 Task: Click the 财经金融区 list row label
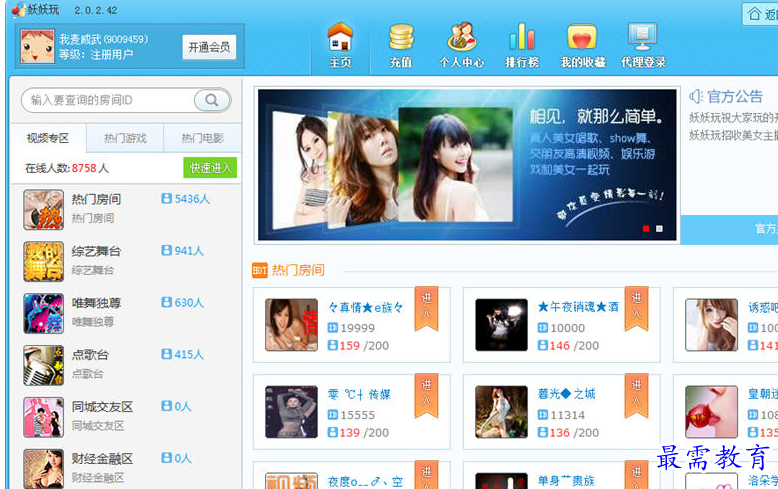pyautogui.click(x=102, y=459)
